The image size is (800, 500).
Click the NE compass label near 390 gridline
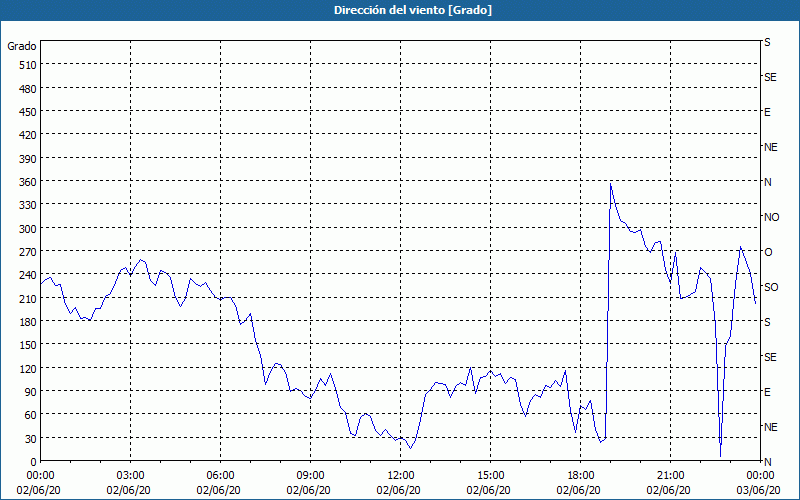tap(770, 147)
